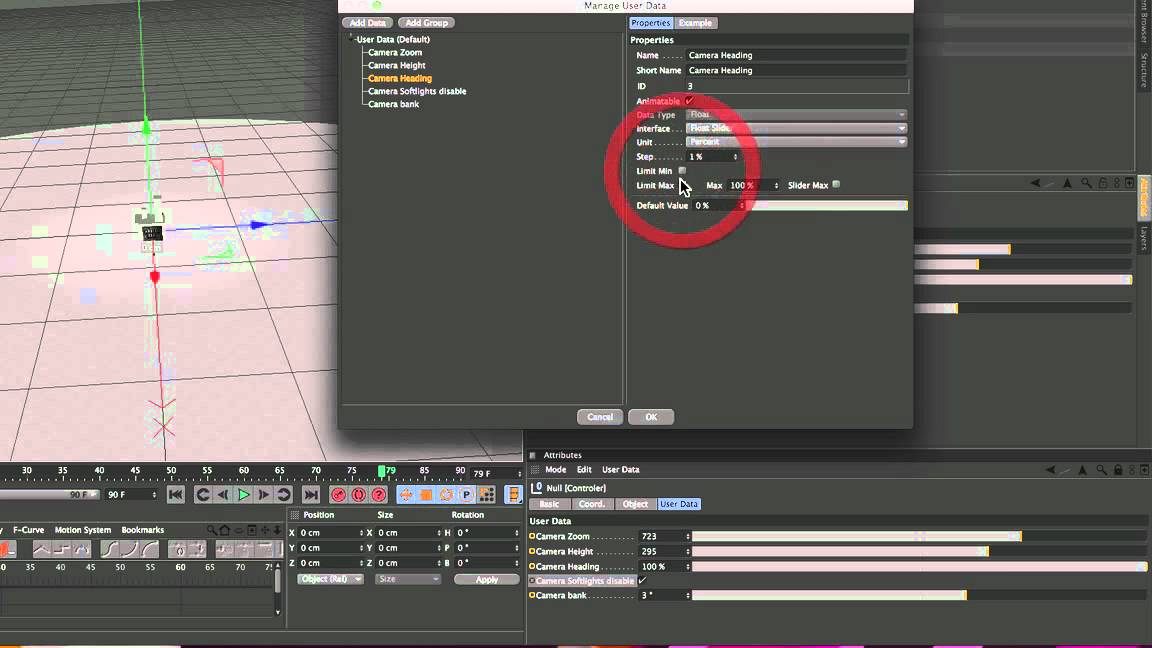Click Cancel in Manage User Data
The height and width of the screenshot is (648, 1152).
coord(600,417)
